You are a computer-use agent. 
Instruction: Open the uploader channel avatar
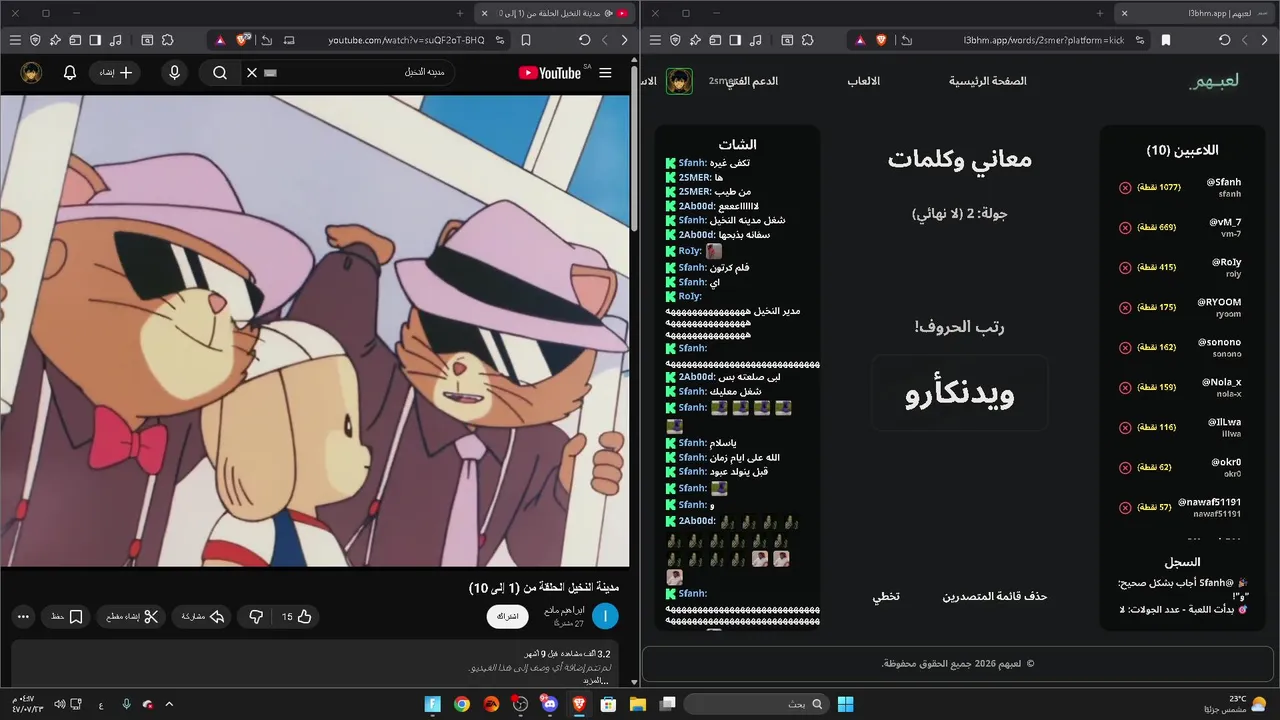point(605,617)
